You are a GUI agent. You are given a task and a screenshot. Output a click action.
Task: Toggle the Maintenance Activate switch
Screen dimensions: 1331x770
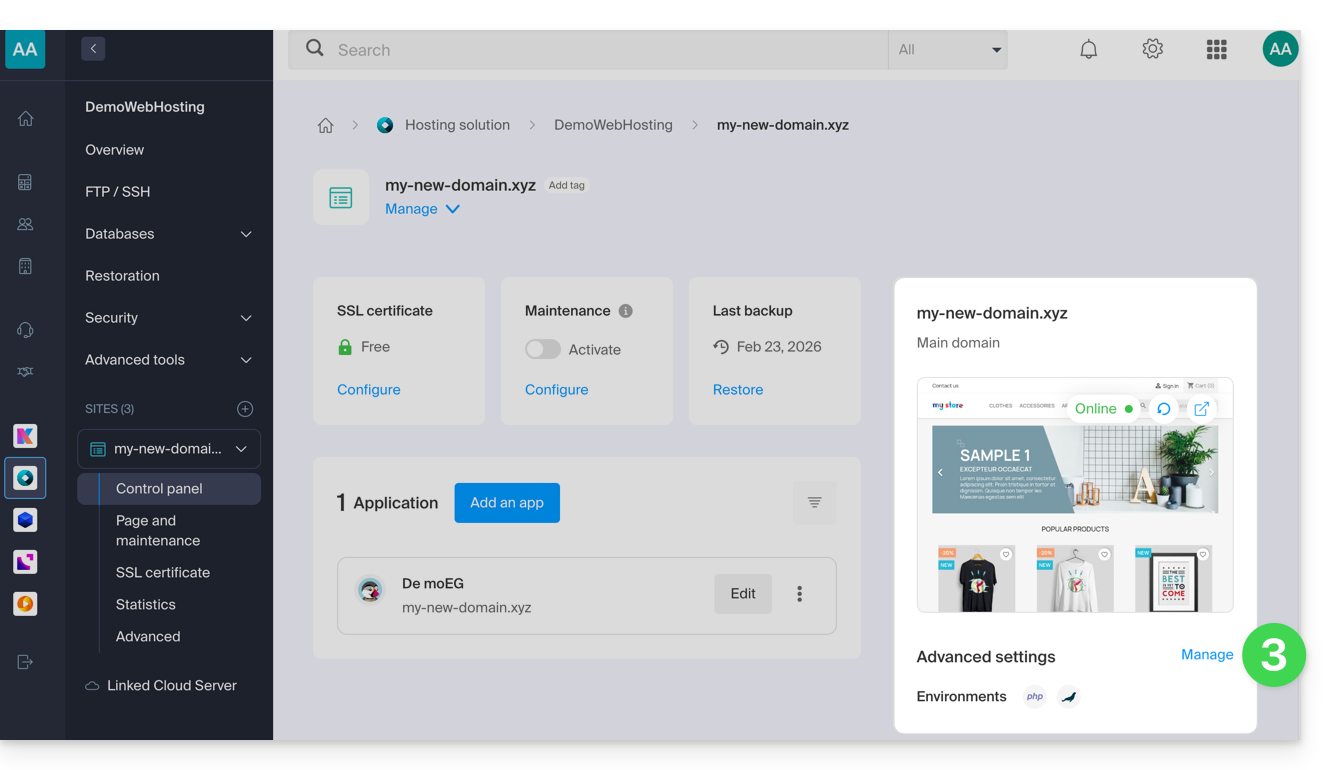pos(543,349)
